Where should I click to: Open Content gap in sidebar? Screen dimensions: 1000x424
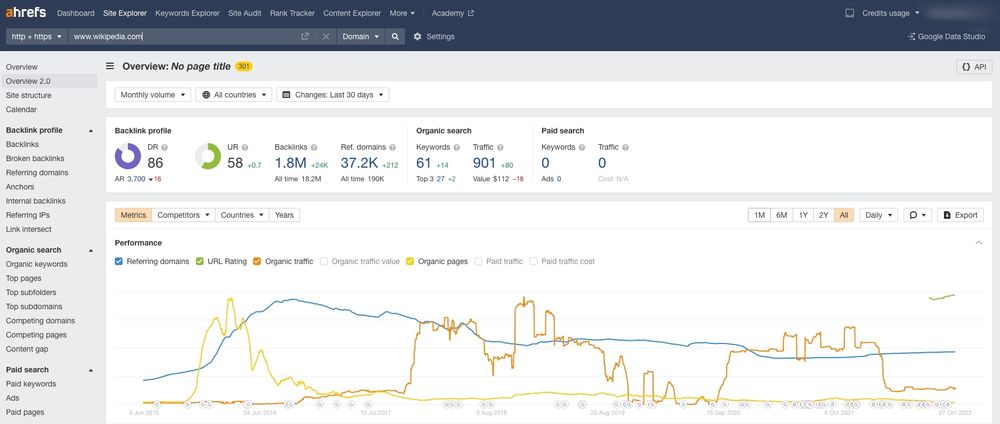tap(26, 349)
